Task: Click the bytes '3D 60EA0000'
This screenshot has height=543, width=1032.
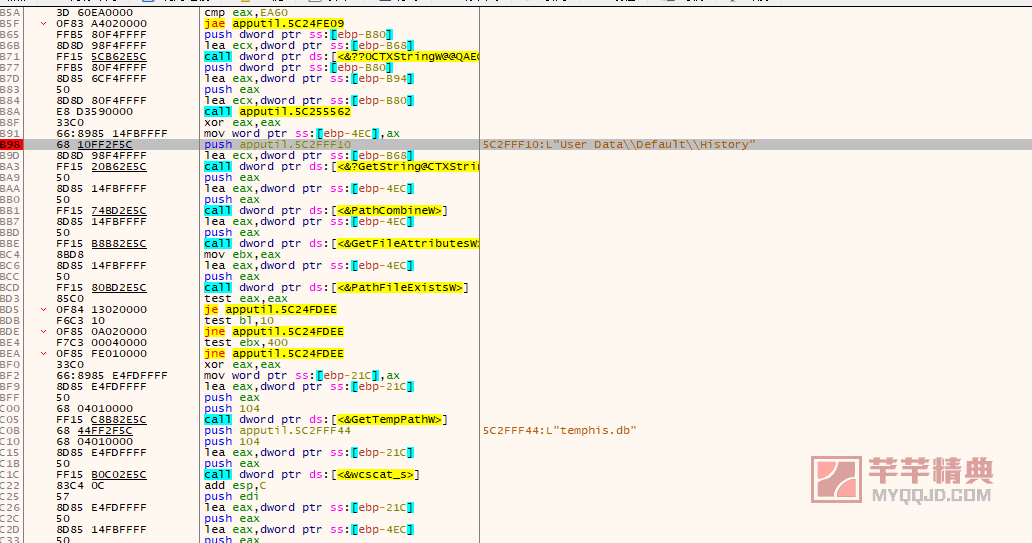Action: pyautogui.click(x=94, y=13)
